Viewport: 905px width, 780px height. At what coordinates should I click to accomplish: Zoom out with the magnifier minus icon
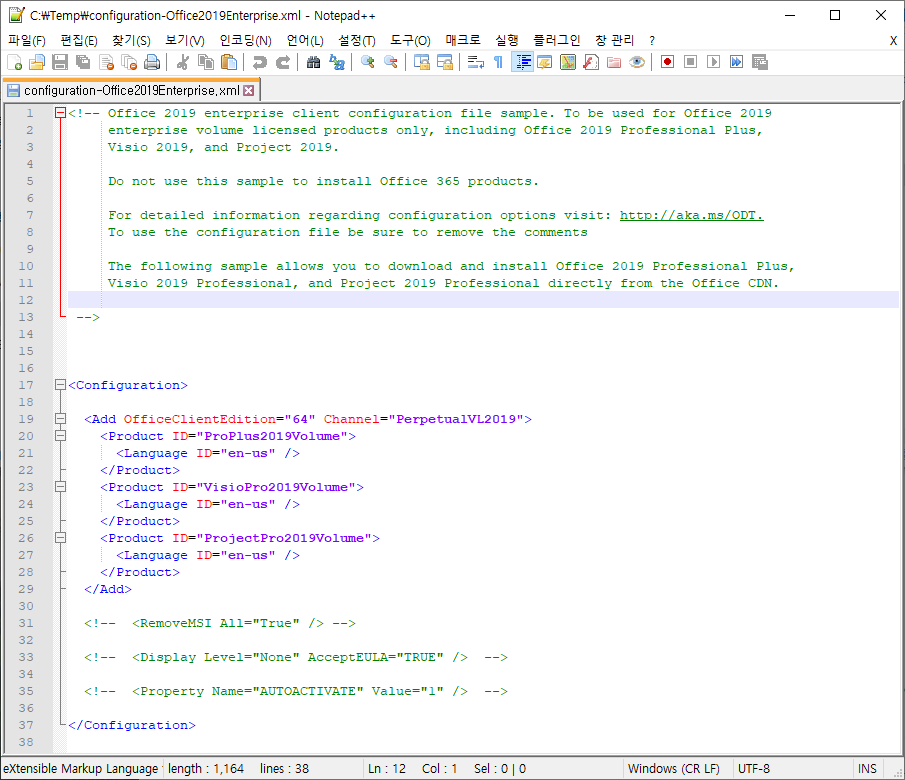click(391, 62)
